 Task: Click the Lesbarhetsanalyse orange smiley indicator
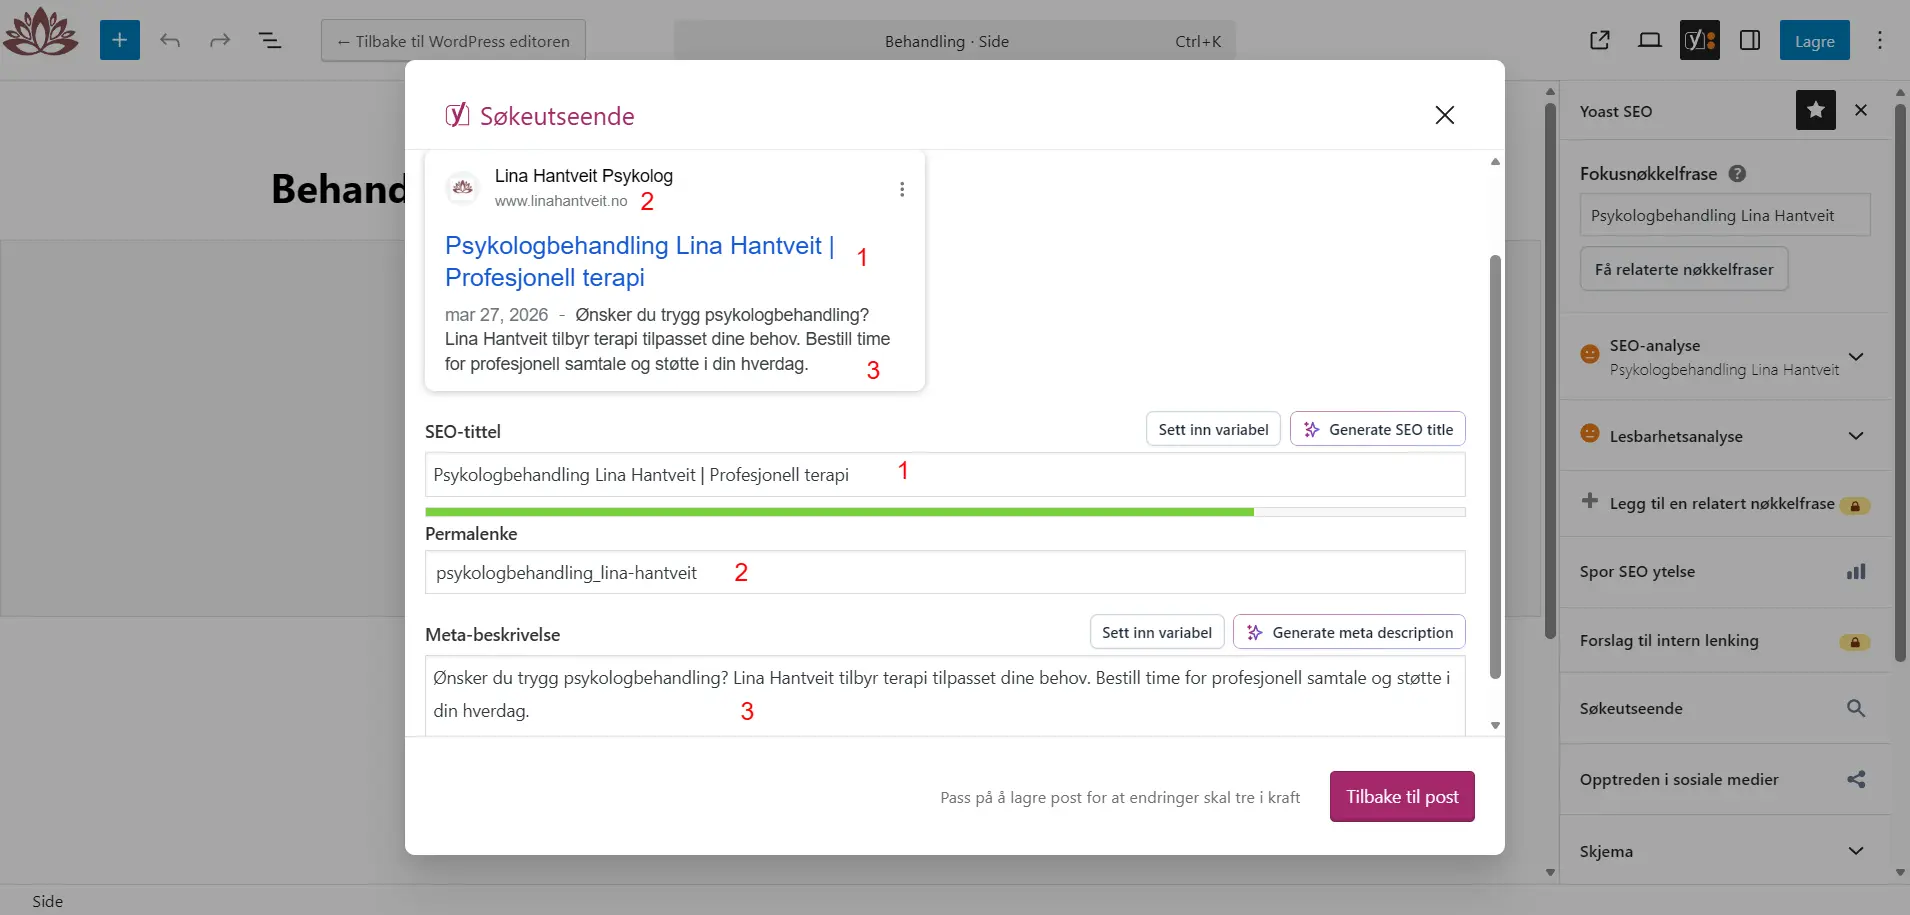tap(1590, 433)
